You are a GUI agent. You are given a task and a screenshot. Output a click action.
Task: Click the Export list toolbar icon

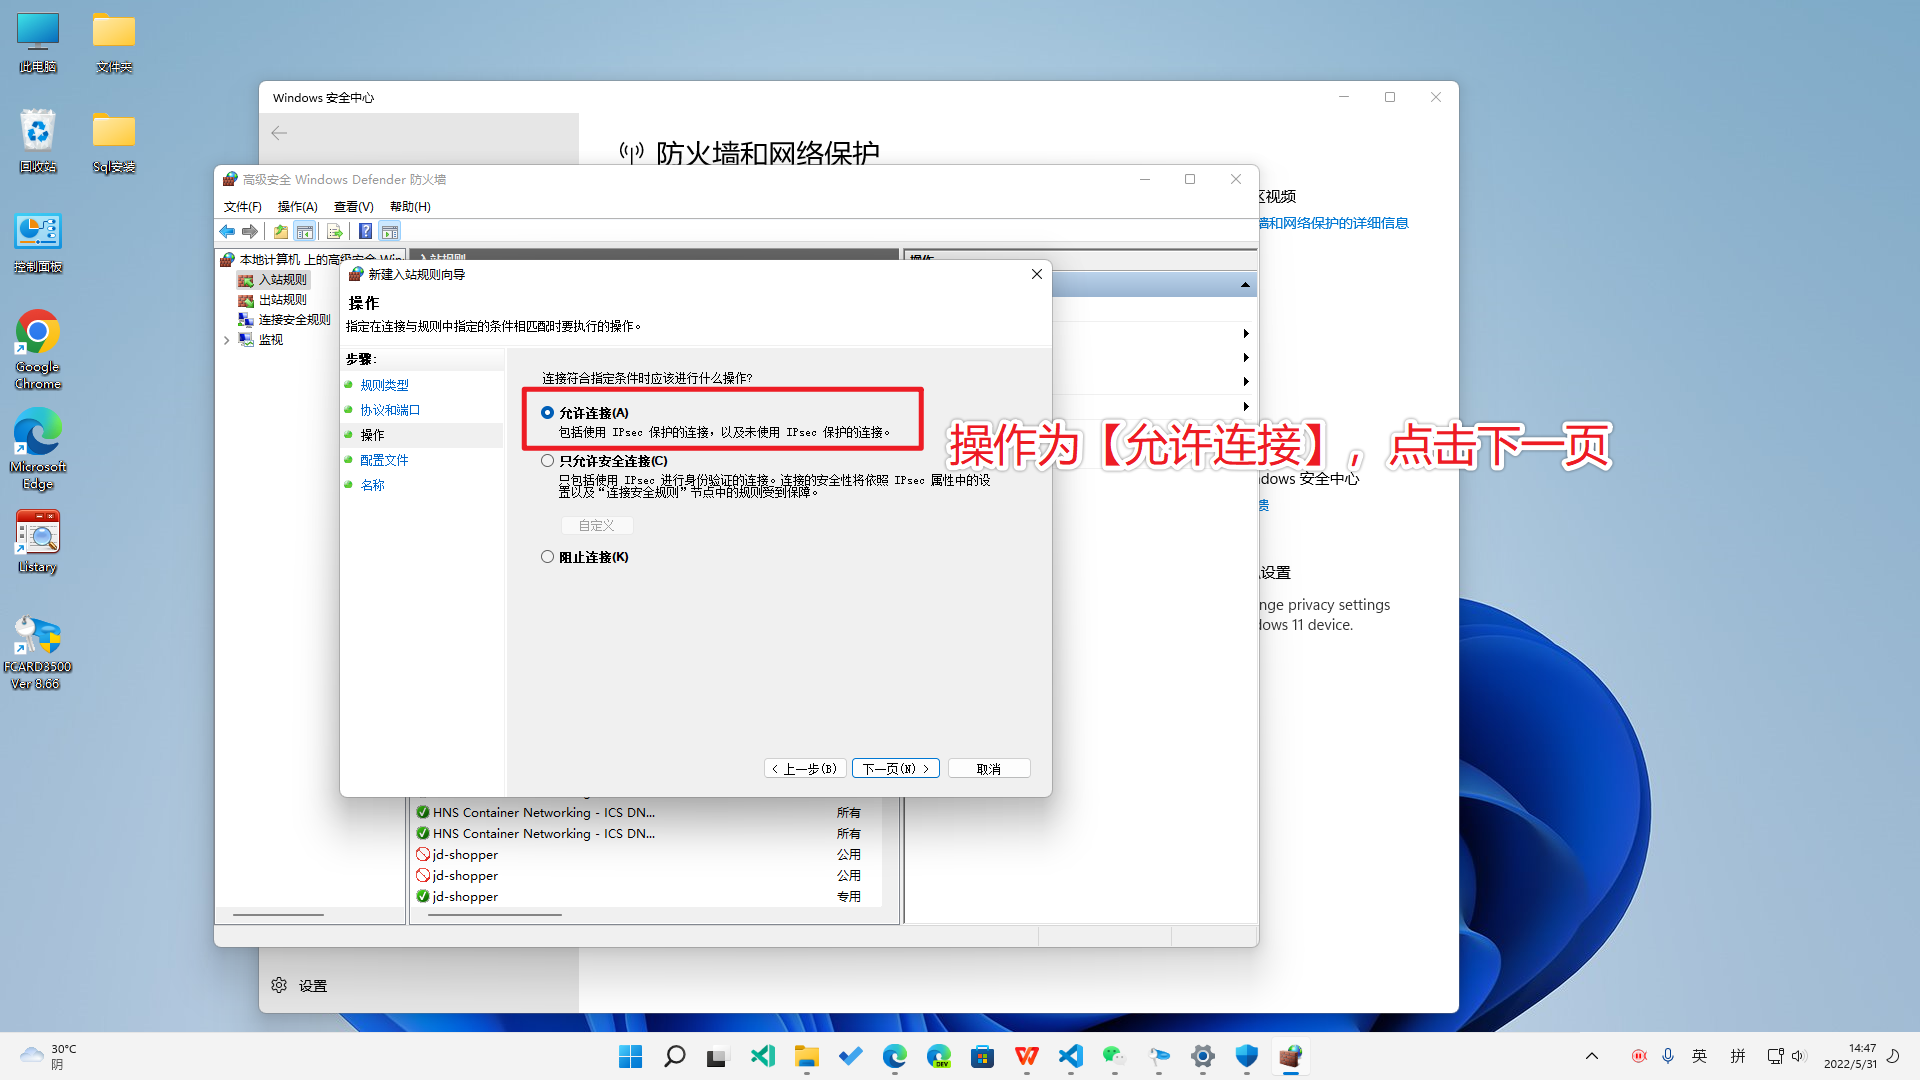point(335,232)
